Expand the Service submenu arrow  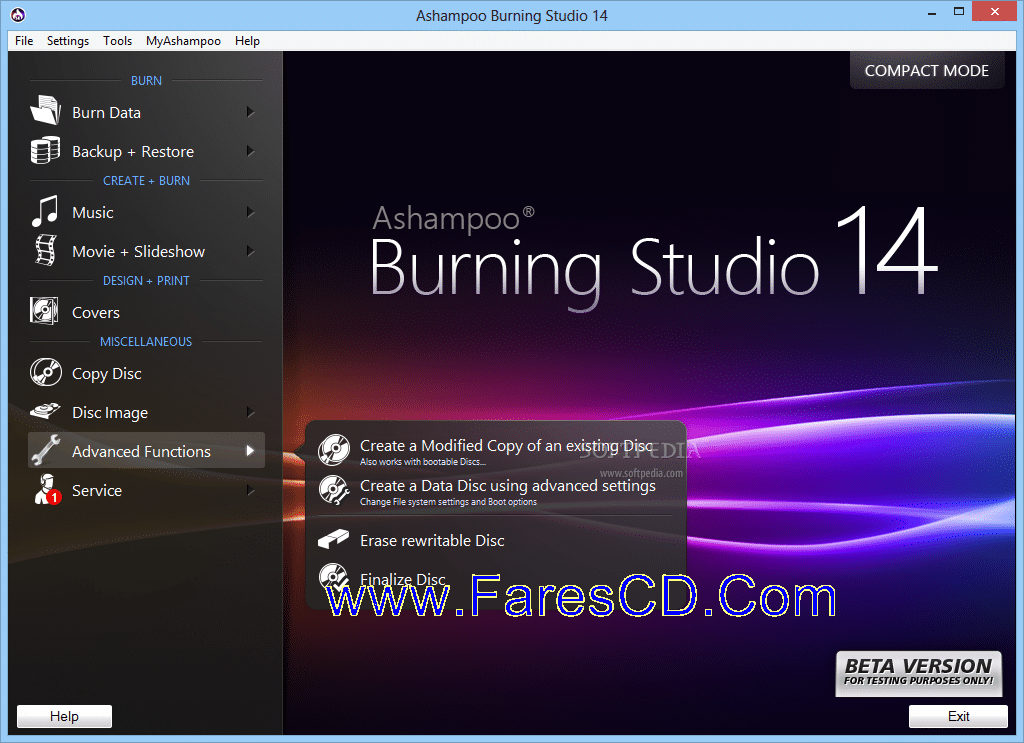(250, 490)
